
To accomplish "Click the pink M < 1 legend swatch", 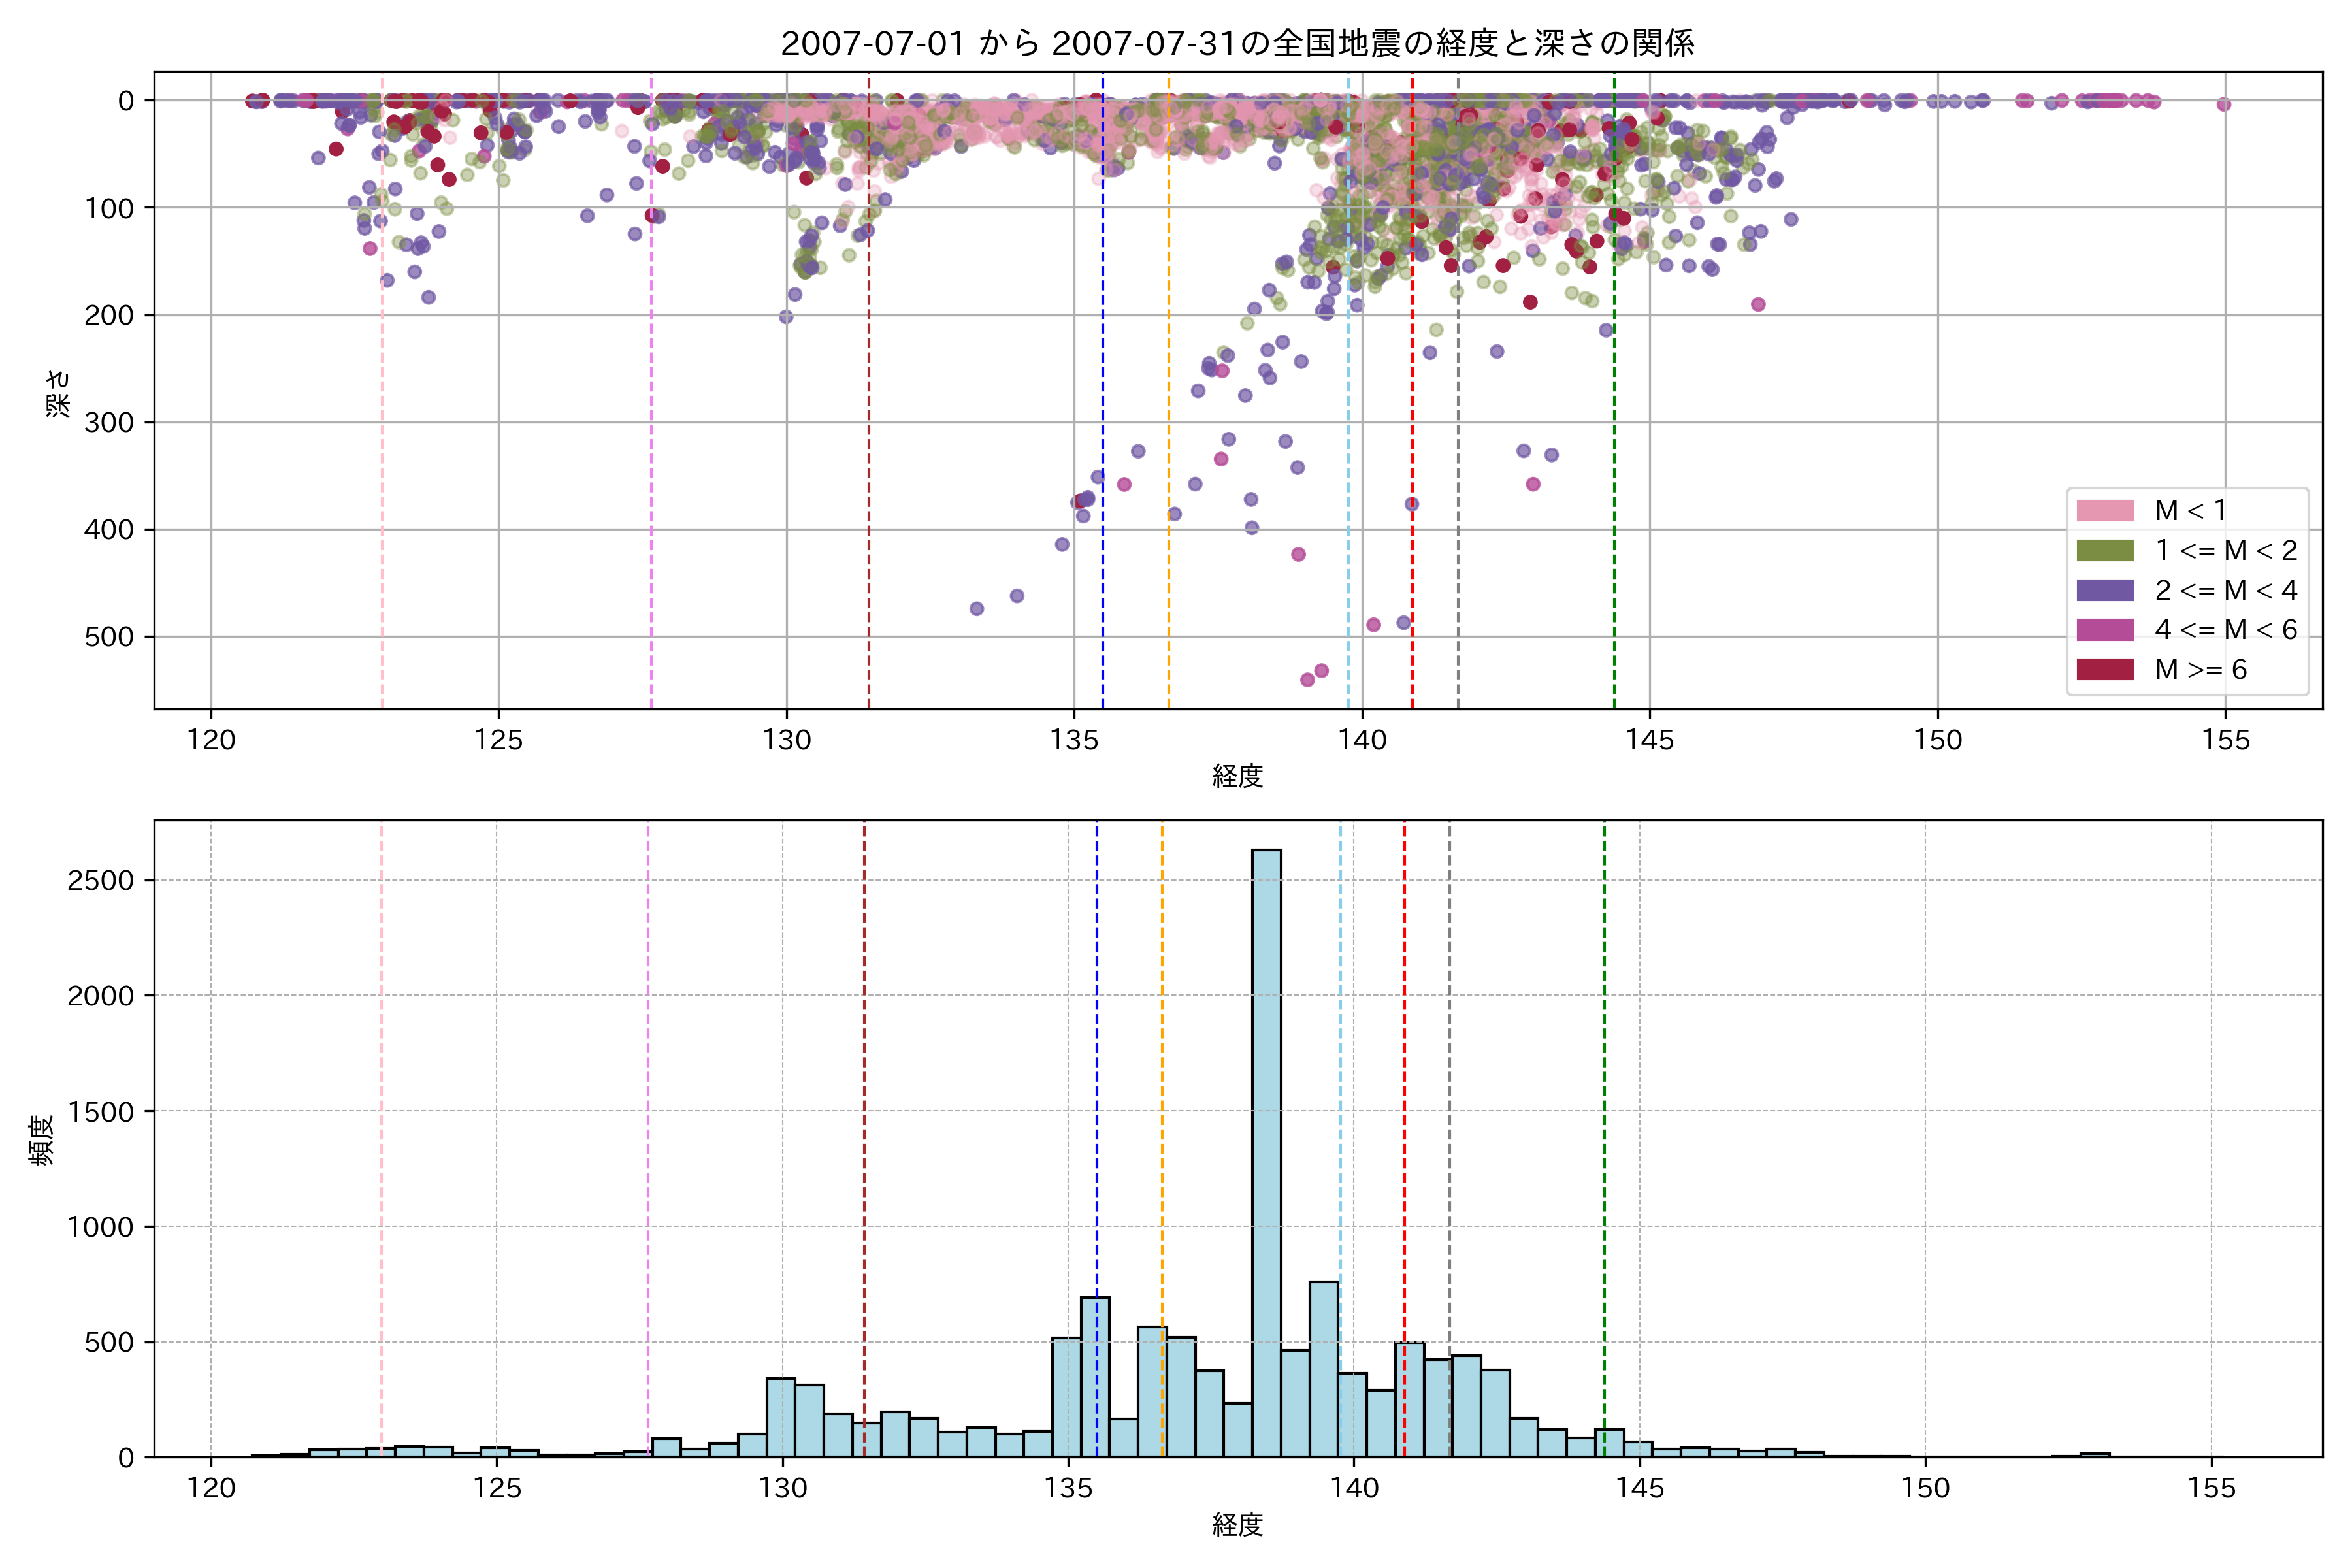I will click(2104, 511).
